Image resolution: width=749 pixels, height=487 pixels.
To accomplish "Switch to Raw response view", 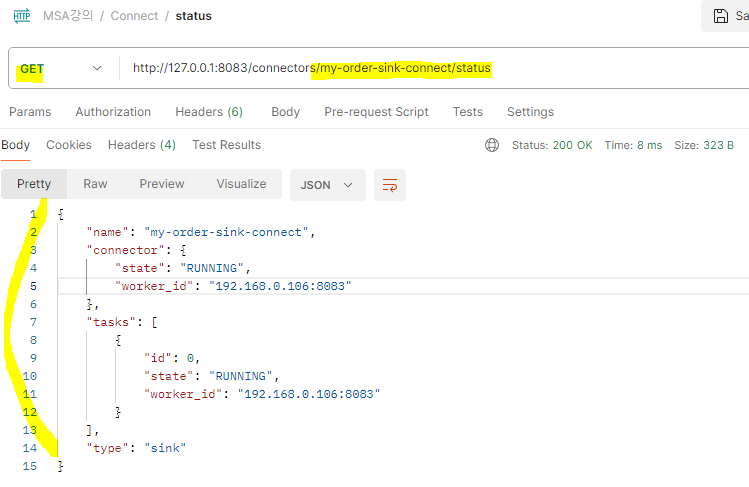I will point(95,184).
